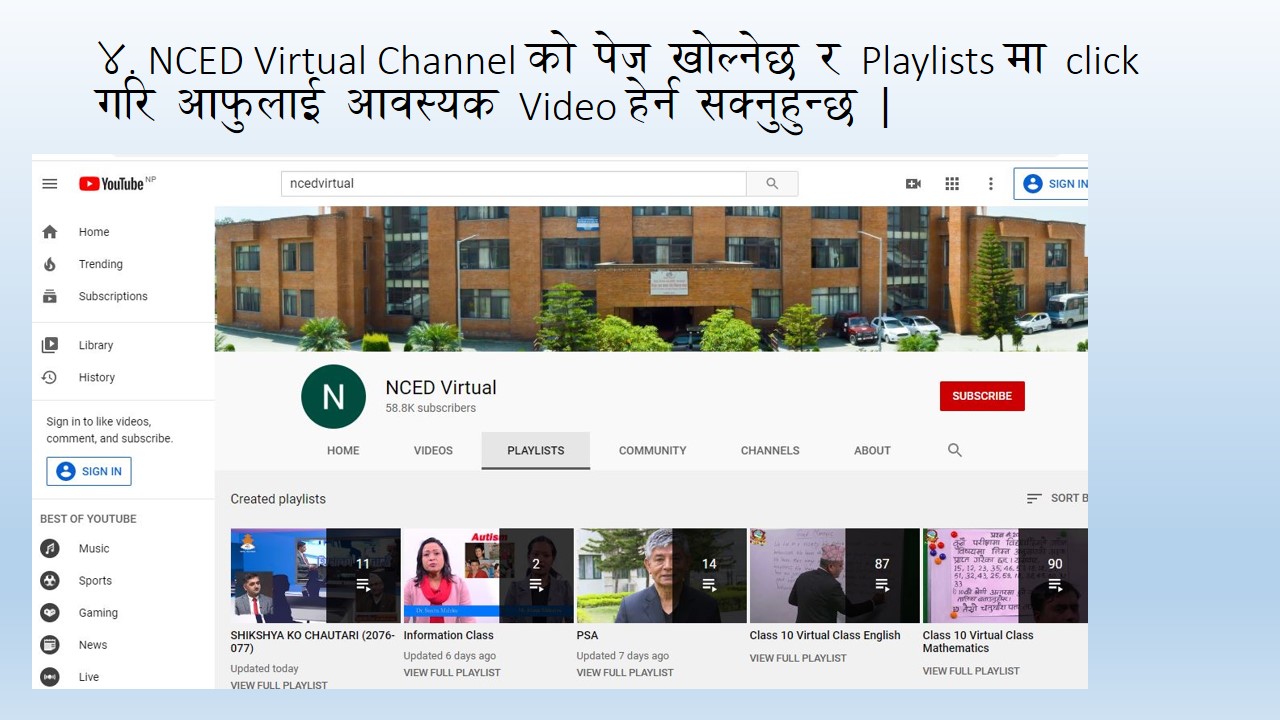The image size is (1280, 720).
Task: Open Class 10 Virtual Class English thumbnail
Action: tap(834, 576)
